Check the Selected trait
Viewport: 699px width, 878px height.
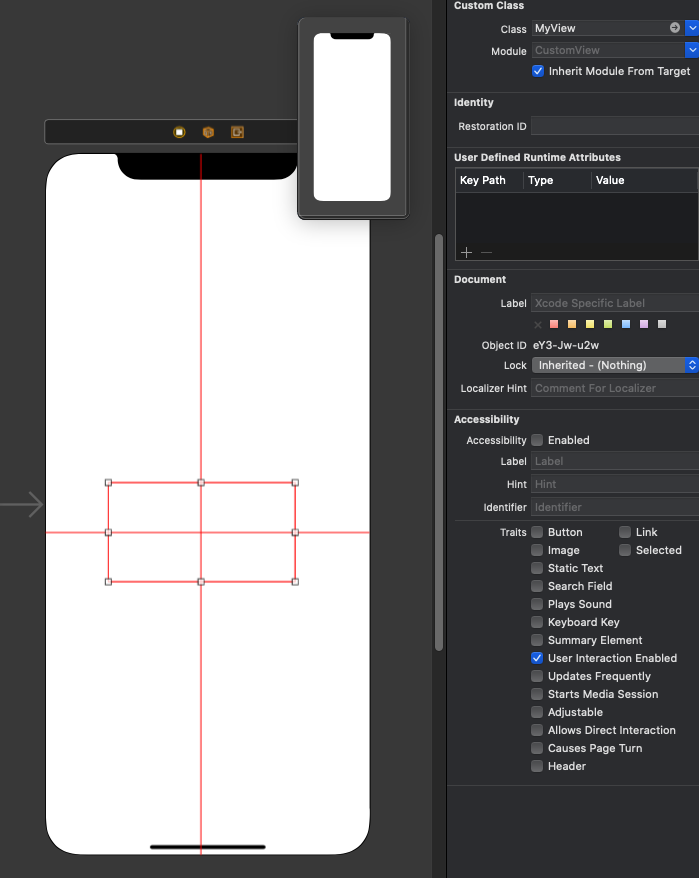point(625,550)
